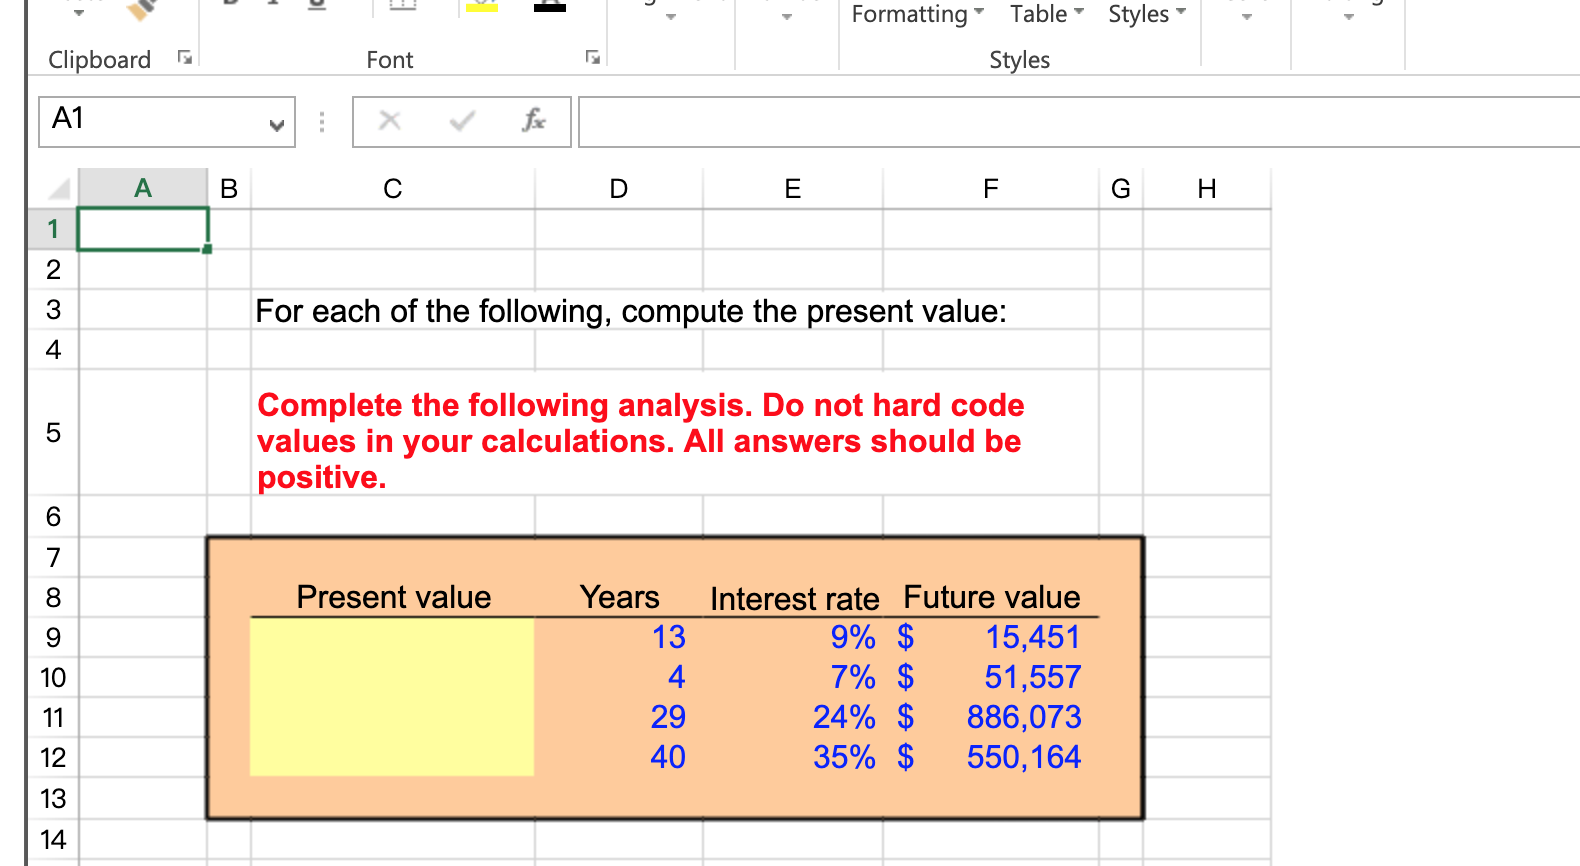The width and height of the screenshot is (1580, 866).
Task: Pick the black font color swatch
Action: click(x=550, y=7)
